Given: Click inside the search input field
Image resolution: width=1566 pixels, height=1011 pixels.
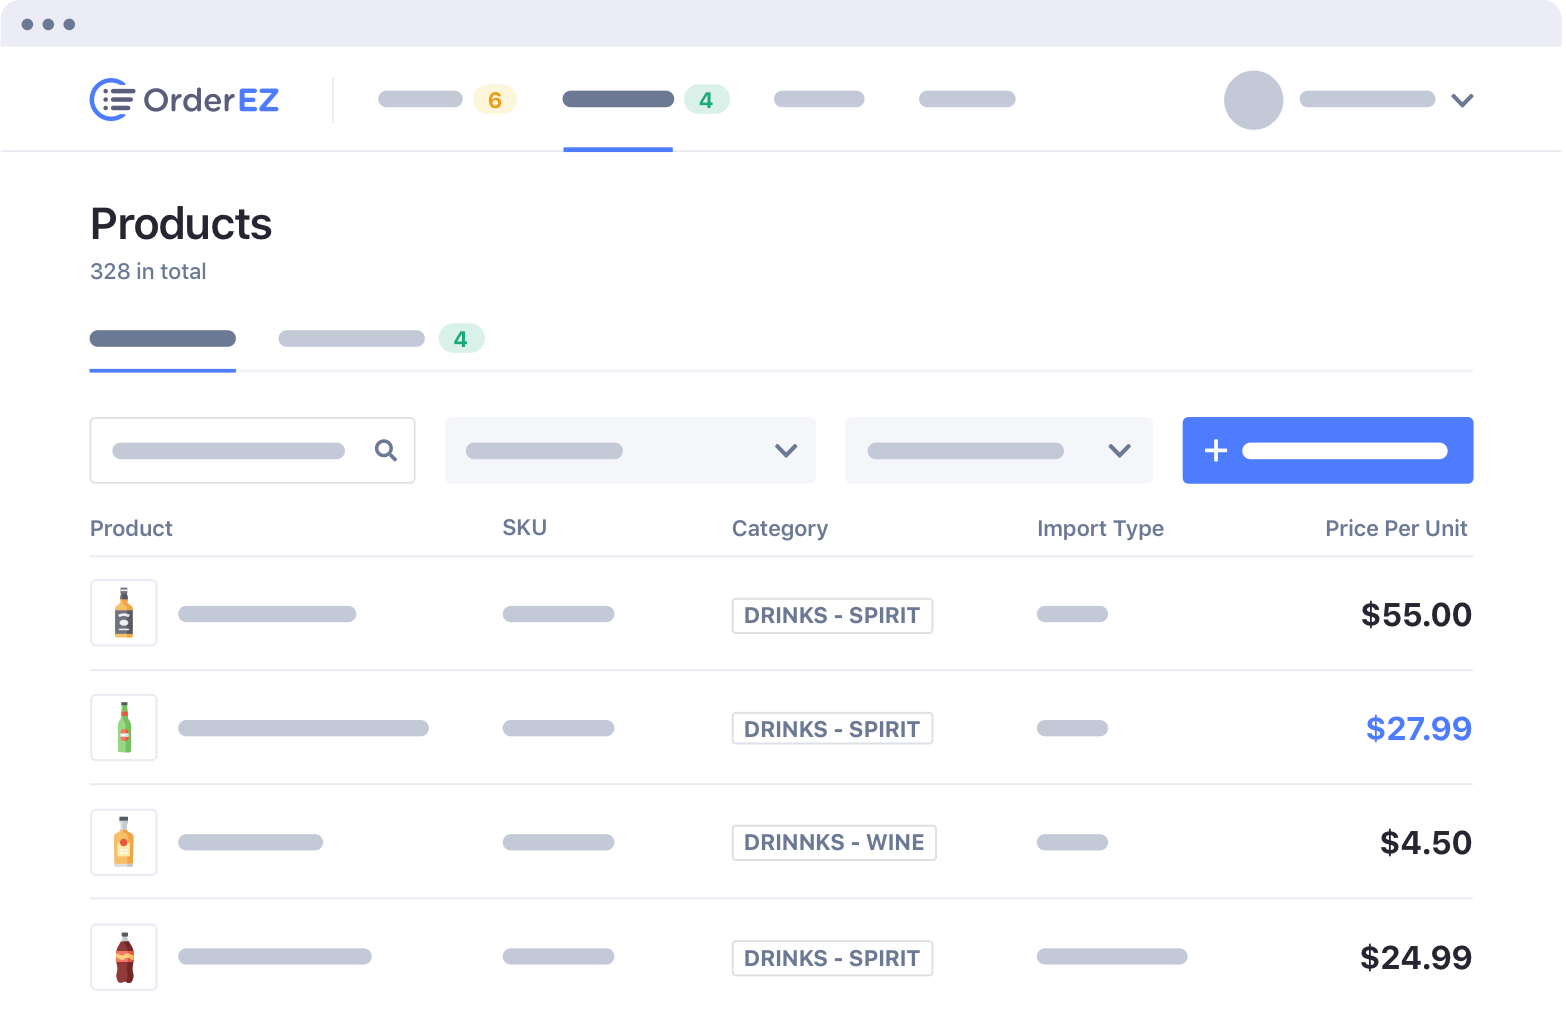Looking at the screenshot, I should pyautogui.click(x=230, y=450).
